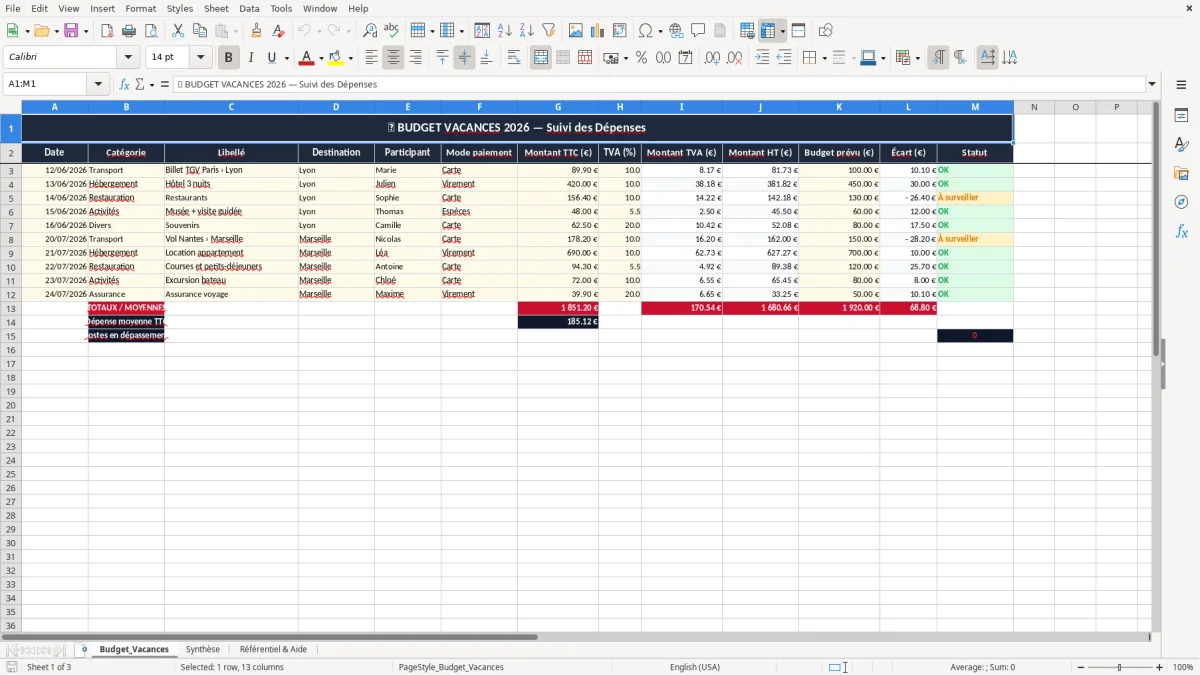Sort ascending A to Z
This screenshot has width=1200, height=675.
[x=505, y=31]
